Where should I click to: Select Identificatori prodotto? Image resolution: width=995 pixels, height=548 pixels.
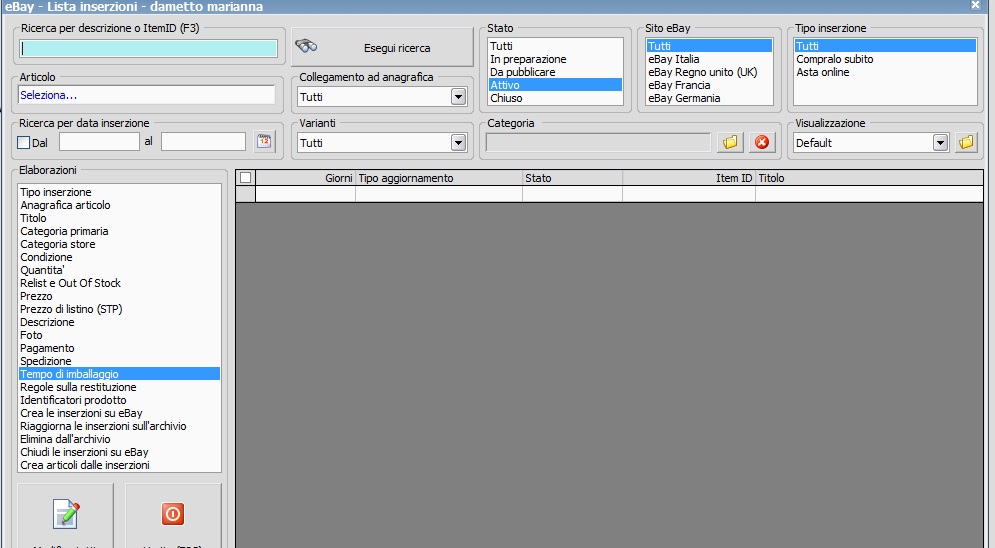coord(119,400)
